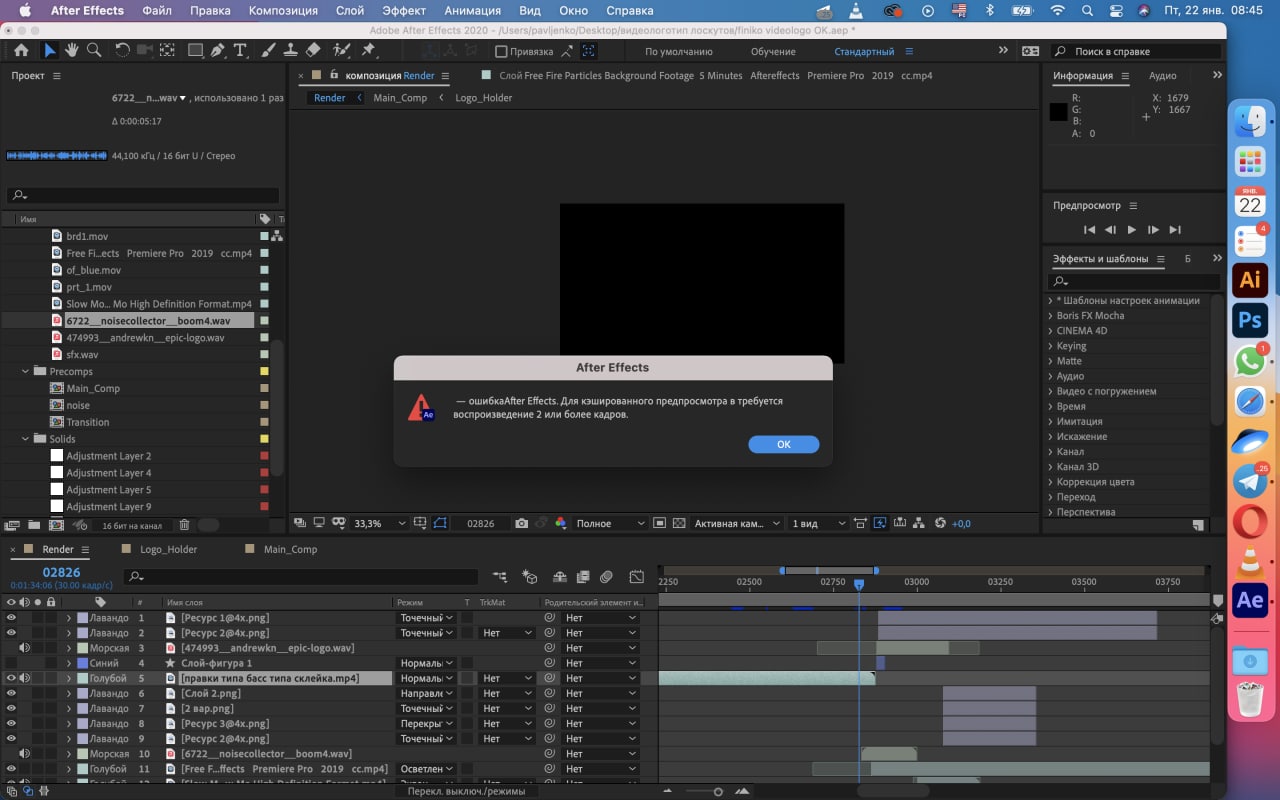Hide layer 11 Free Fire video

click(12, 769)
